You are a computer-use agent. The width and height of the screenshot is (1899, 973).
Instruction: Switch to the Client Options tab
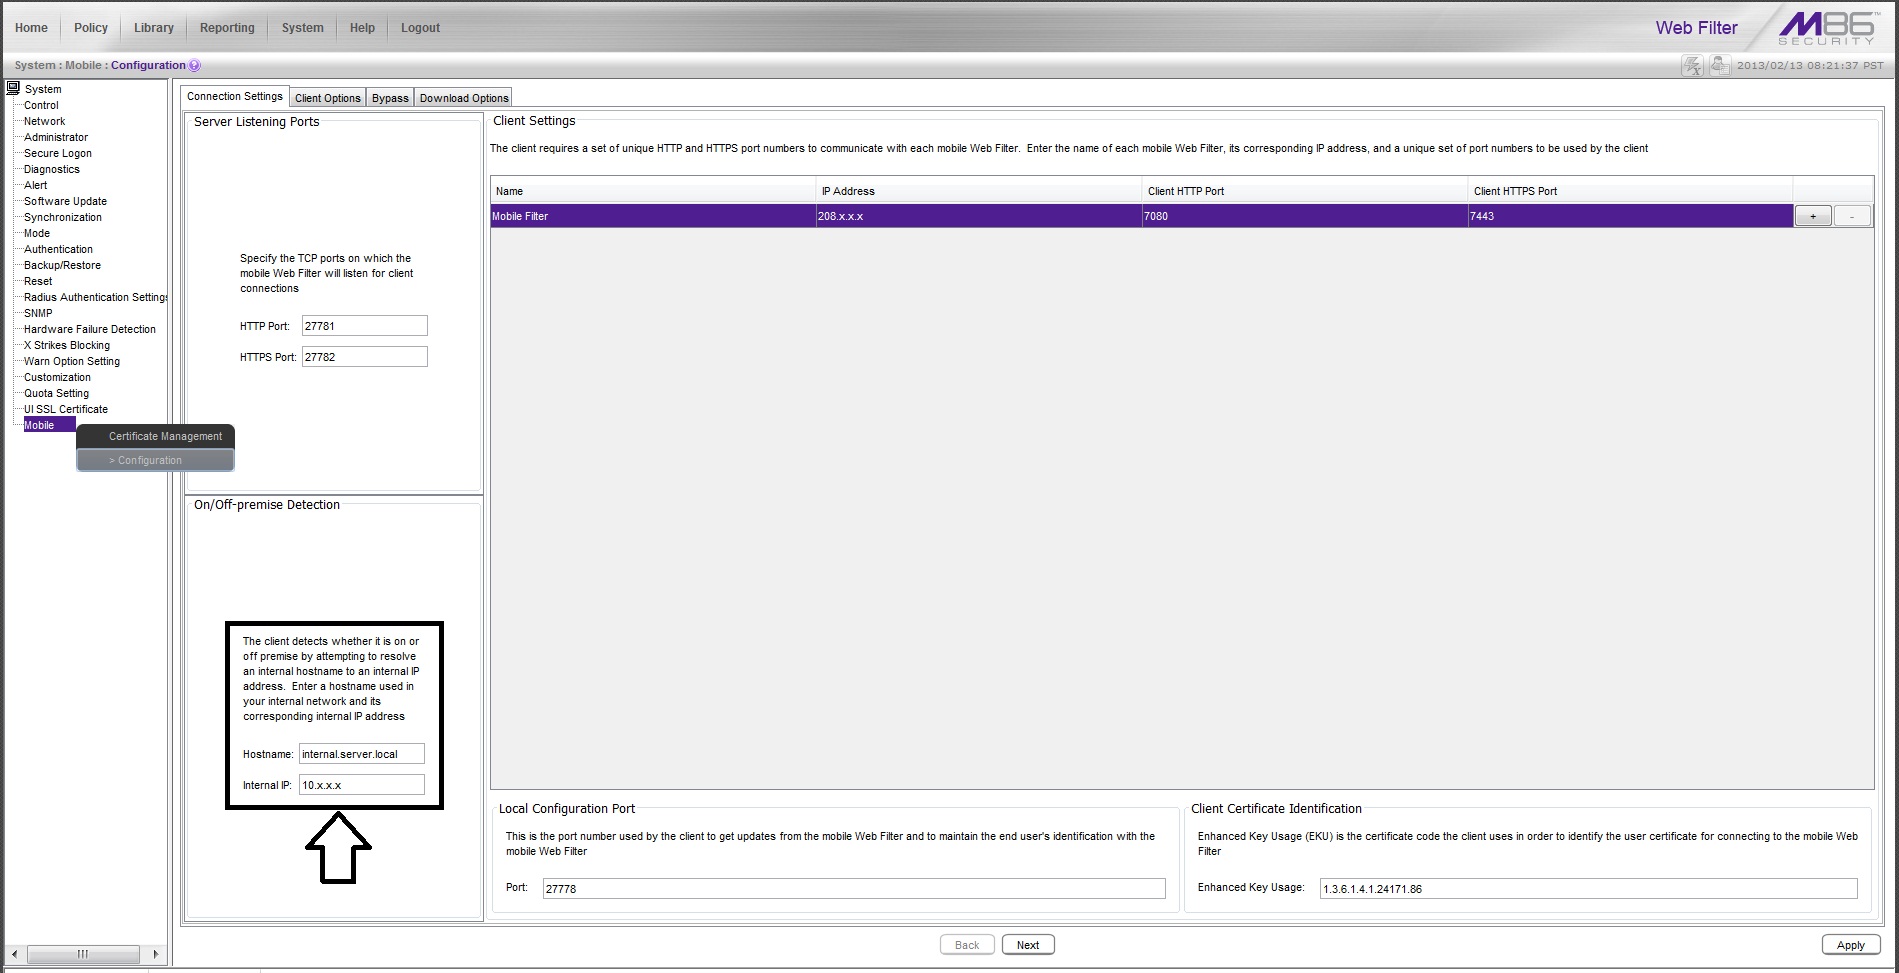pos(327,98)
